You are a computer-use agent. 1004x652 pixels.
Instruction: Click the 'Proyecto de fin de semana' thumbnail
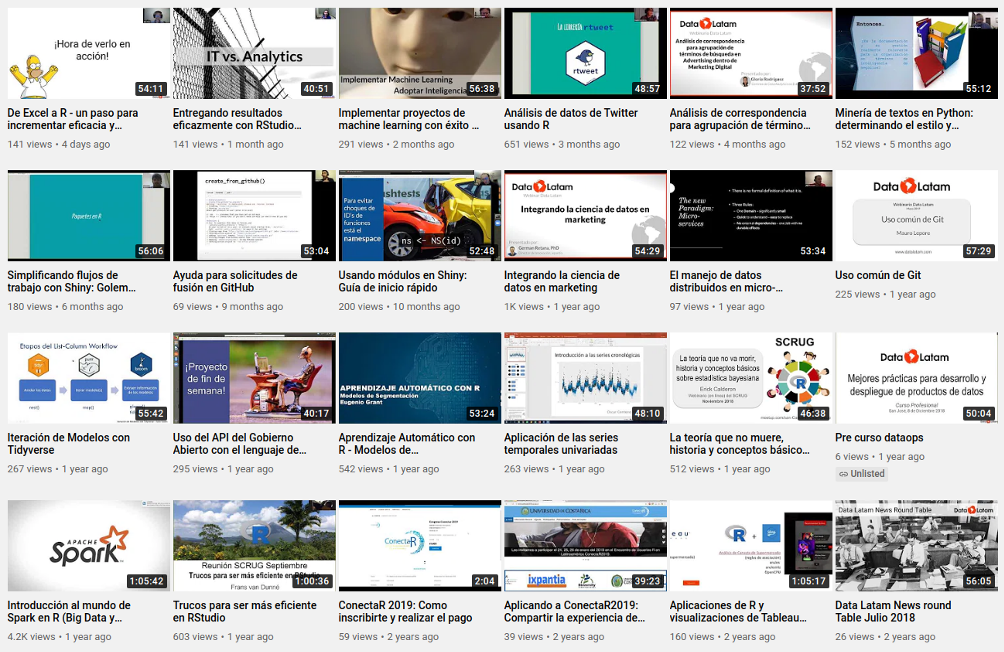pos(254,378)
